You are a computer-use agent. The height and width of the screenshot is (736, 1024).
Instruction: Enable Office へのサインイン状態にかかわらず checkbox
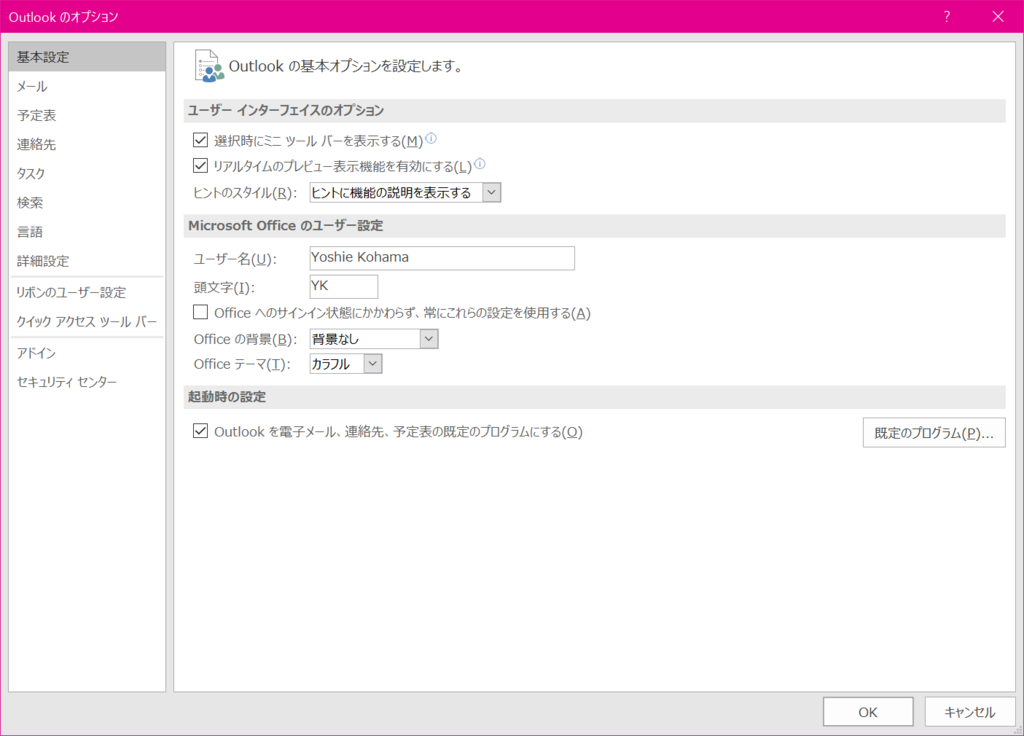[x=200, y=313]
